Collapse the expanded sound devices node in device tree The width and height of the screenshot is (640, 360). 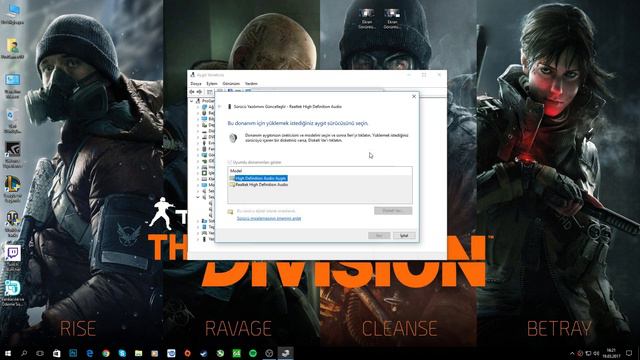[x=198, y=197]
